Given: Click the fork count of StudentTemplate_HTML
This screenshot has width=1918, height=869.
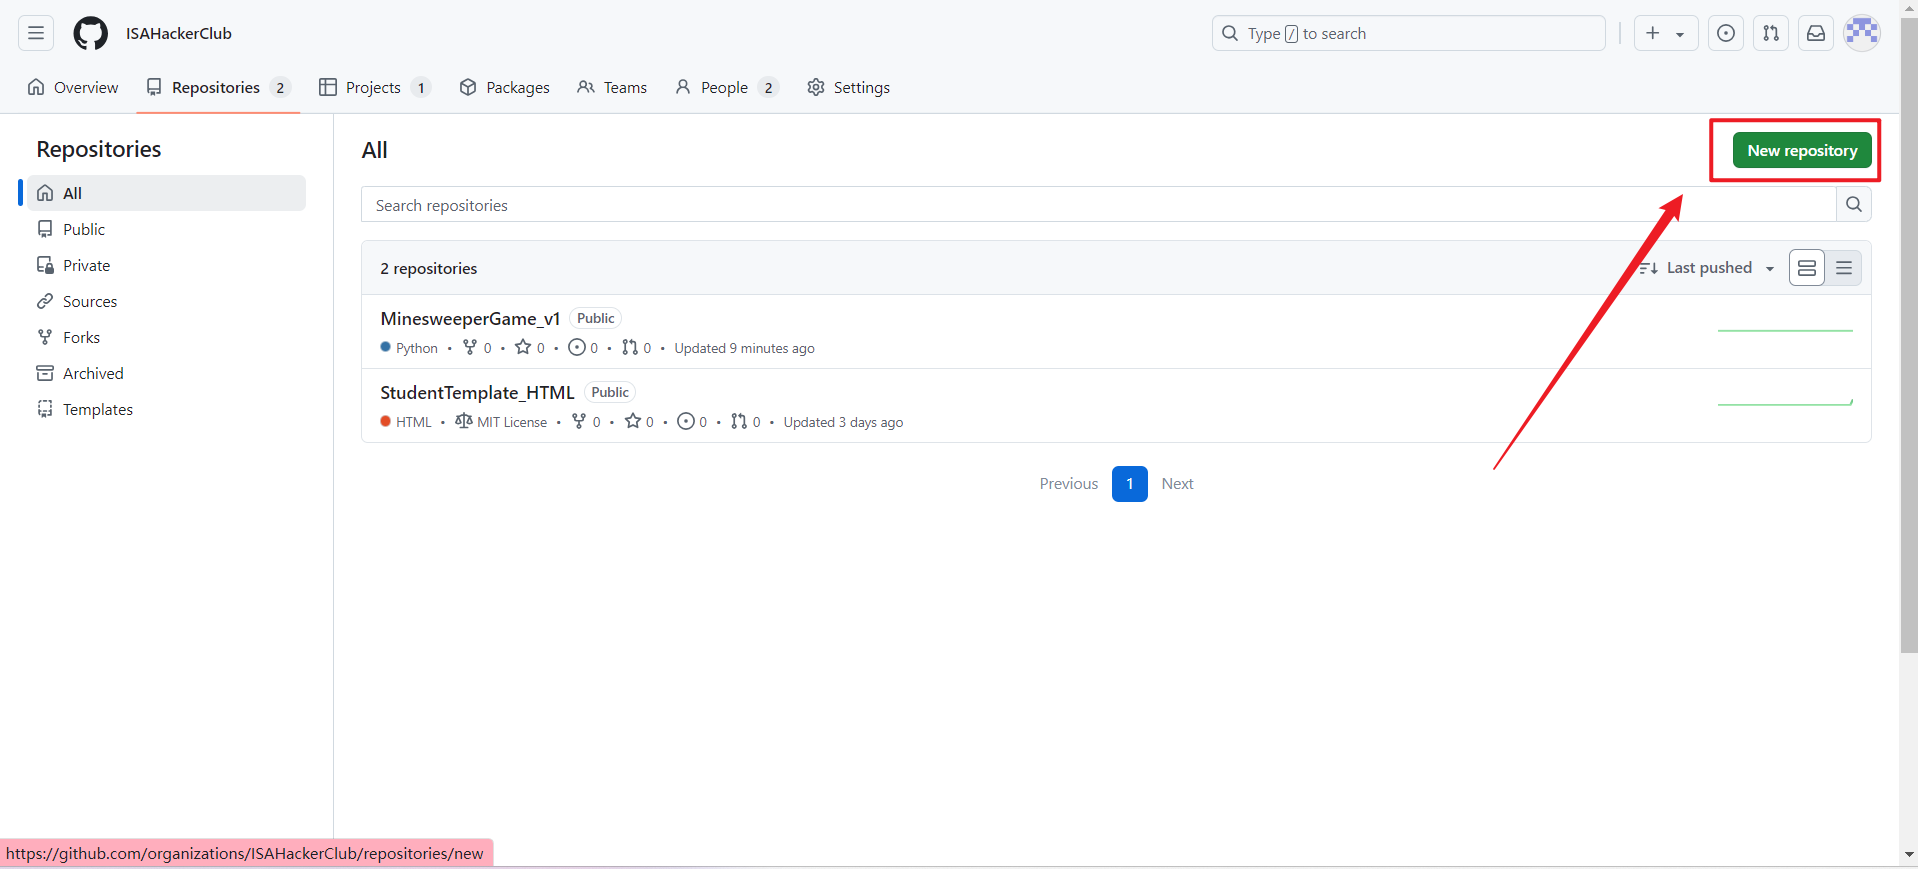Looking at the screenshot, I should (x=586, y=422).
